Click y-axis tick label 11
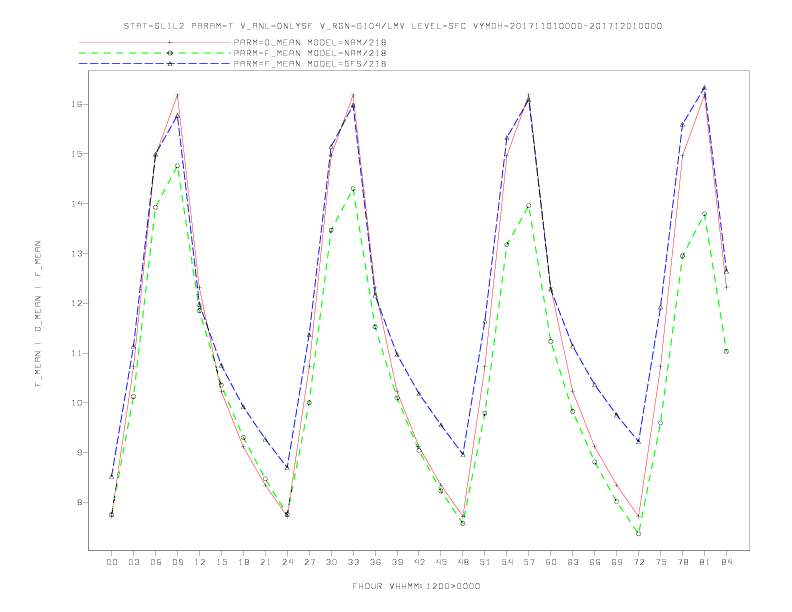Viewport: 792px width, 612px height. pyautogui.click(x=77, y=353)
